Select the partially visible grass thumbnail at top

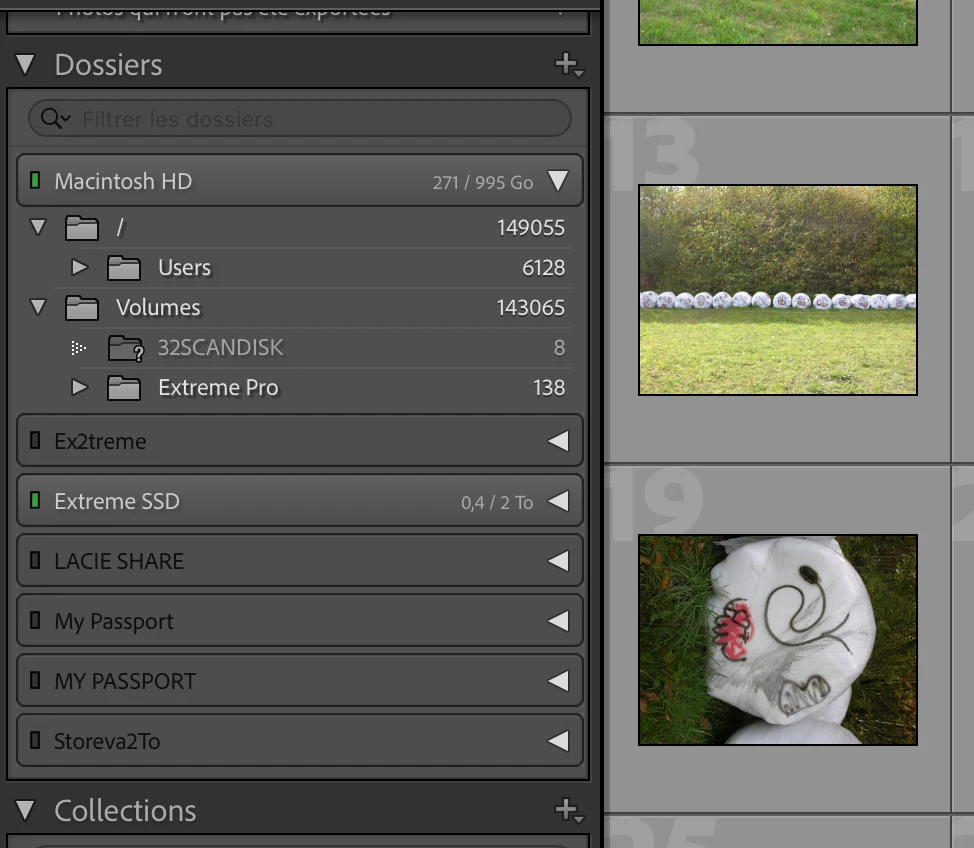tap(778, 22)
